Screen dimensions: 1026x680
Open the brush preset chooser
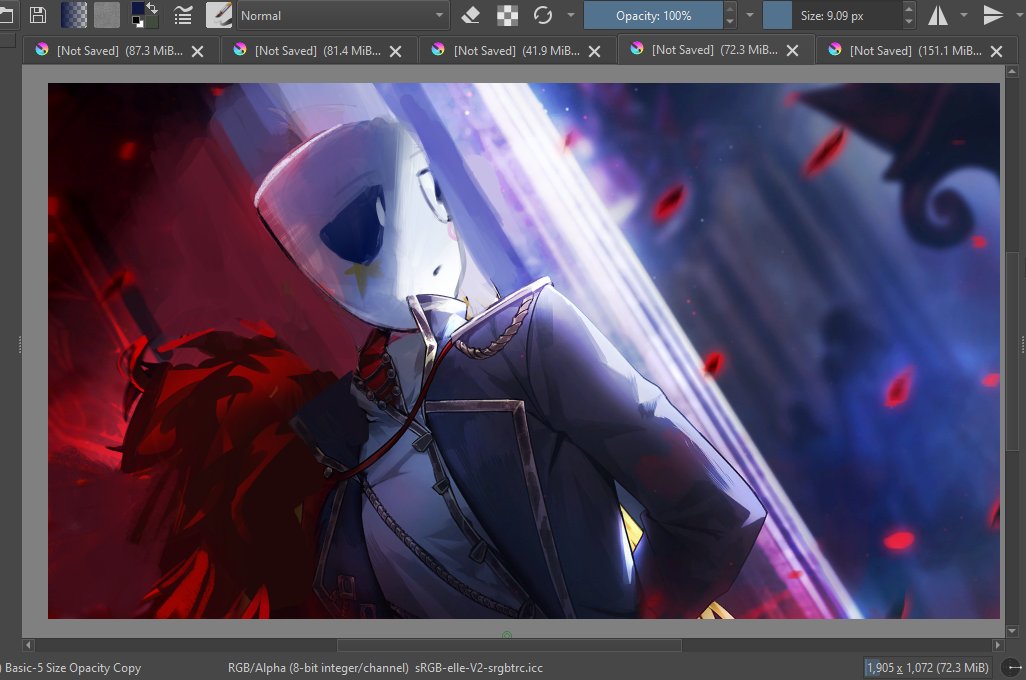point(219,15)
